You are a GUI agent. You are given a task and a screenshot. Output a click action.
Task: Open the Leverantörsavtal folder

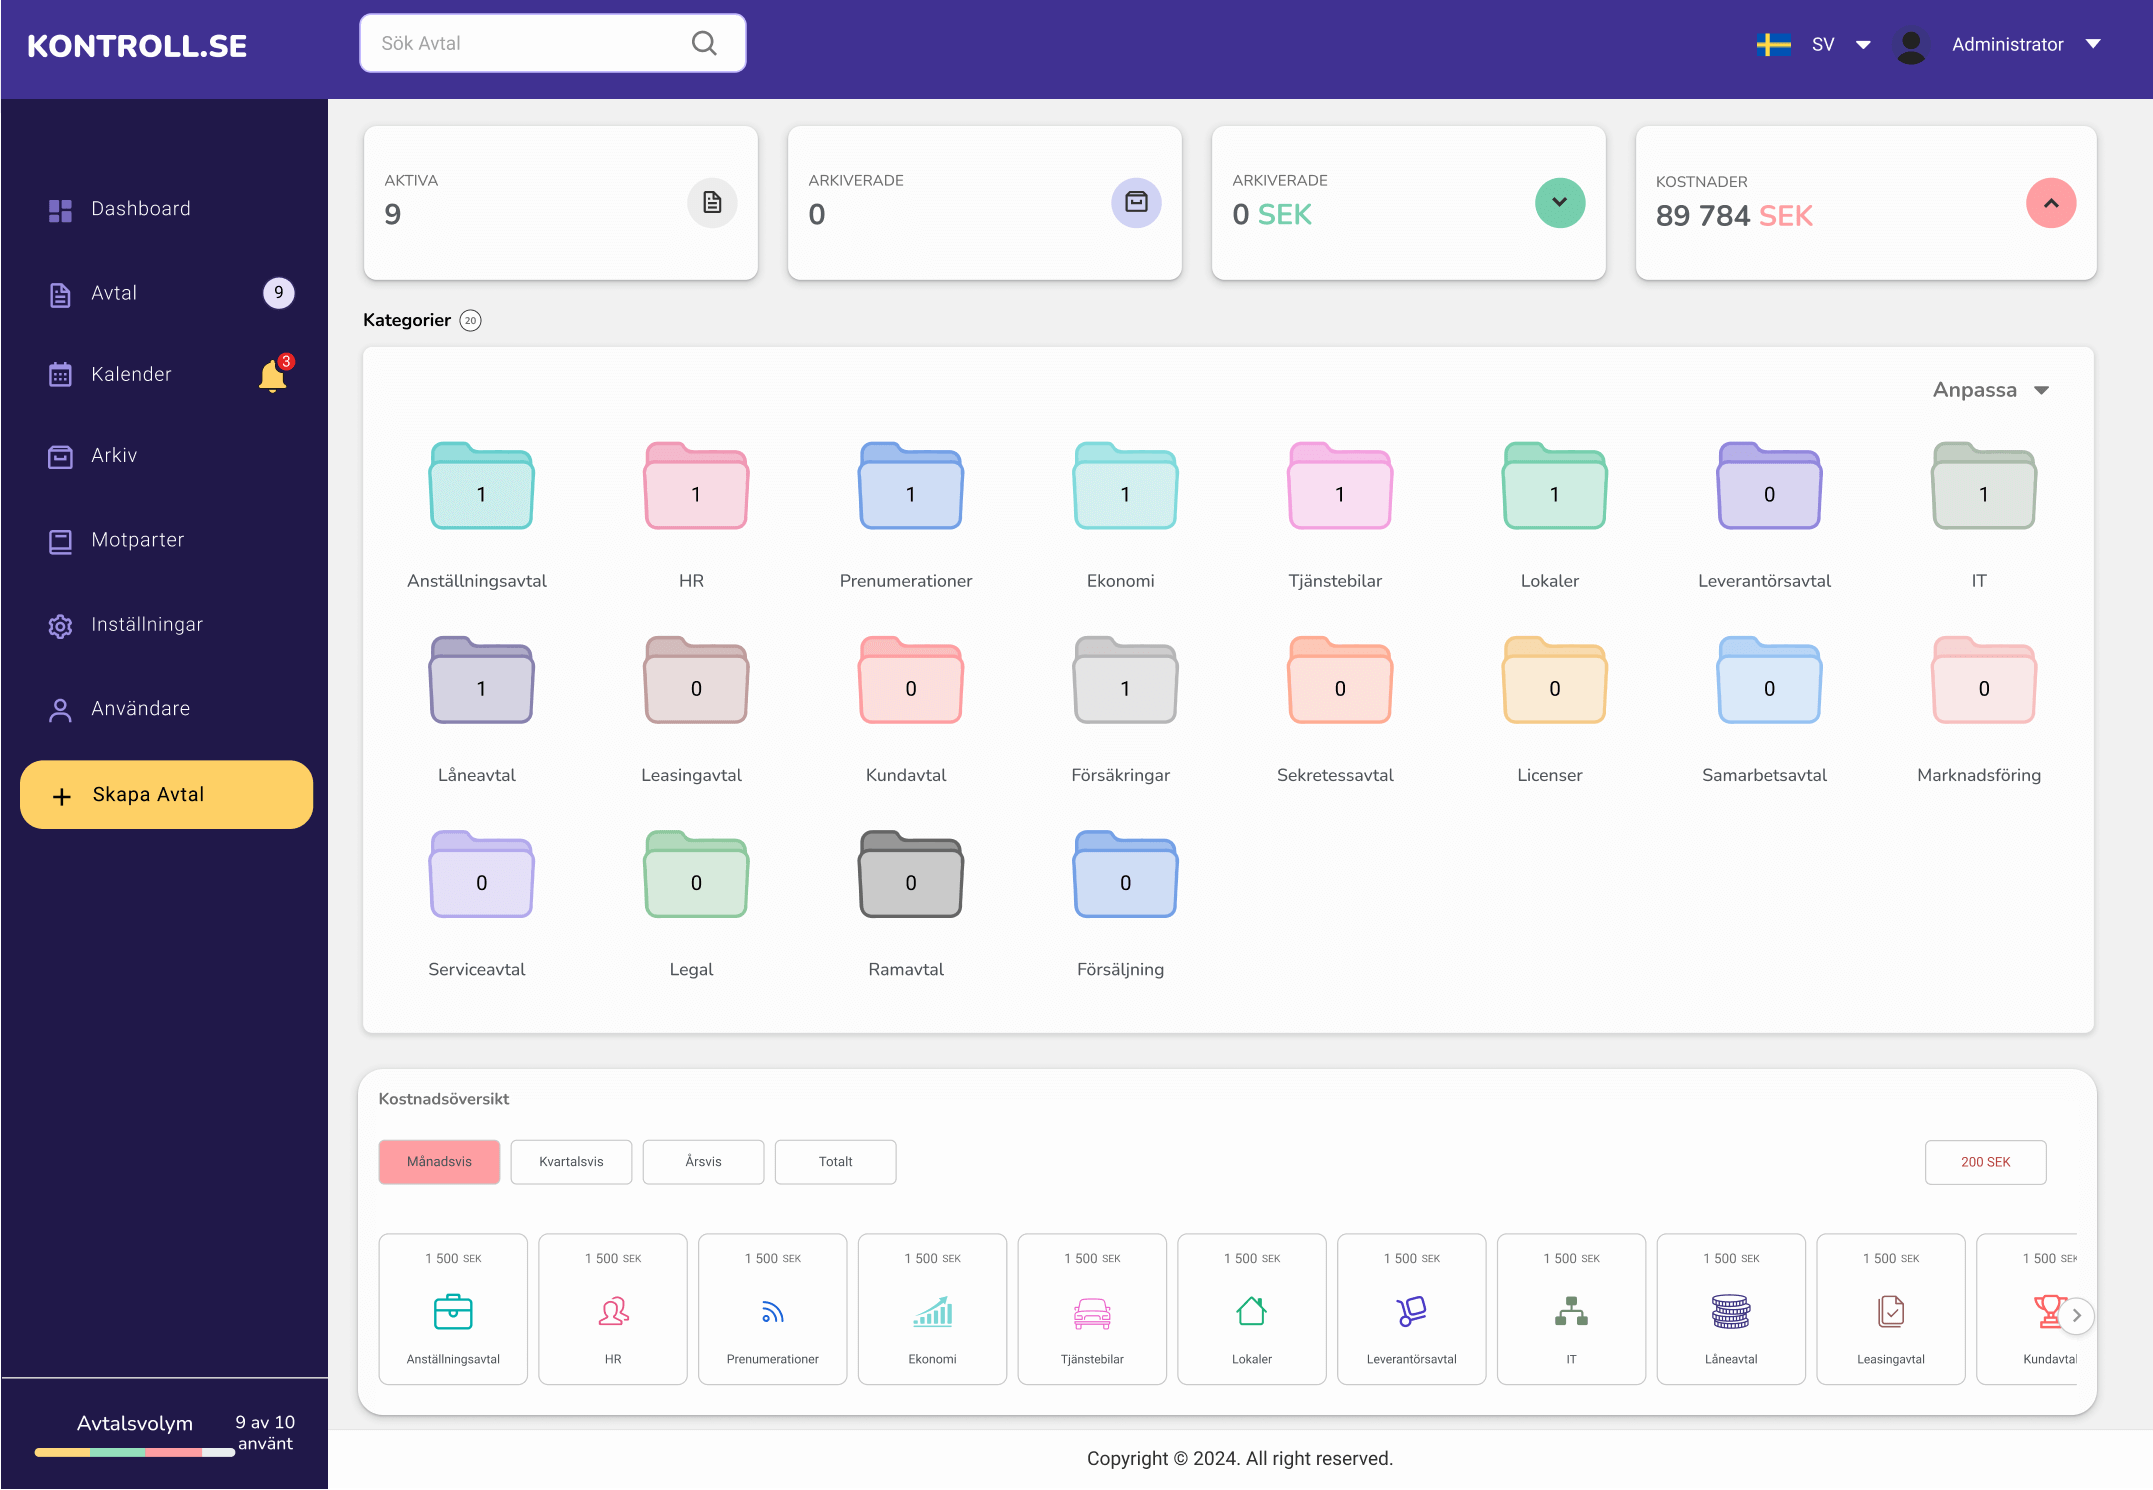[x=1769, y=486]
